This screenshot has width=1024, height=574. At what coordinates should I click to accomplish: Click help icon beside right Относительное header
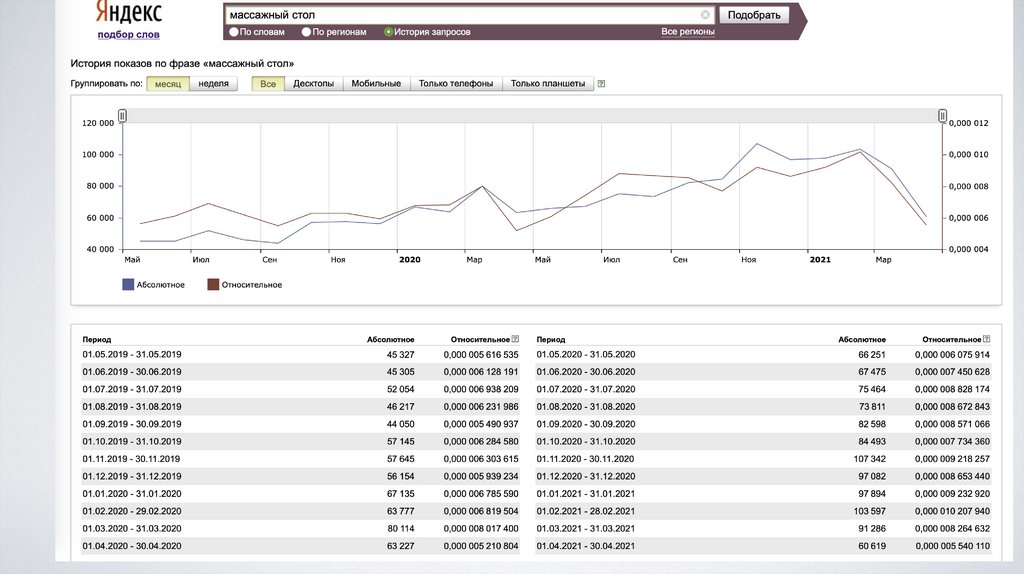click(987, 339)
